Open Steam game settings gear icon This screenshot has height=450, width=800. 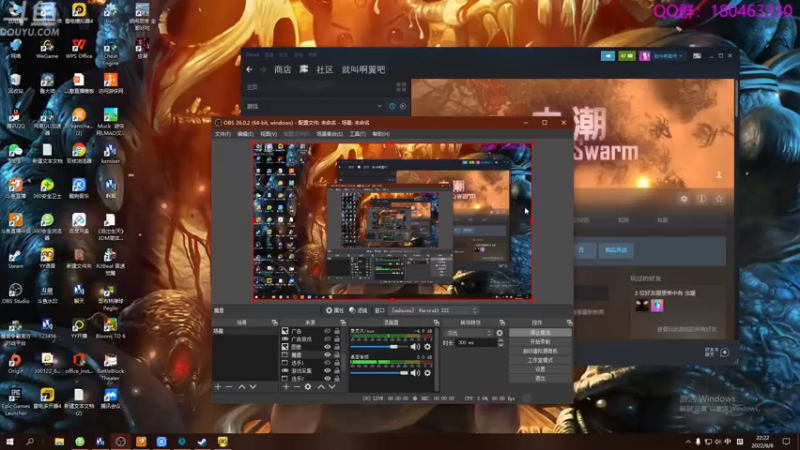pos(684,199)
